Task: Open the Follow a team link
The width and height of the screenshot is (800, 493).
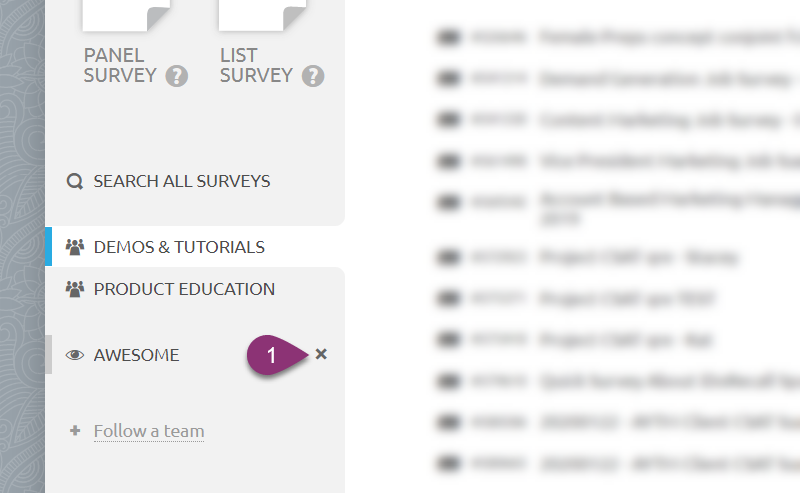Action: (x=149, y=431)
